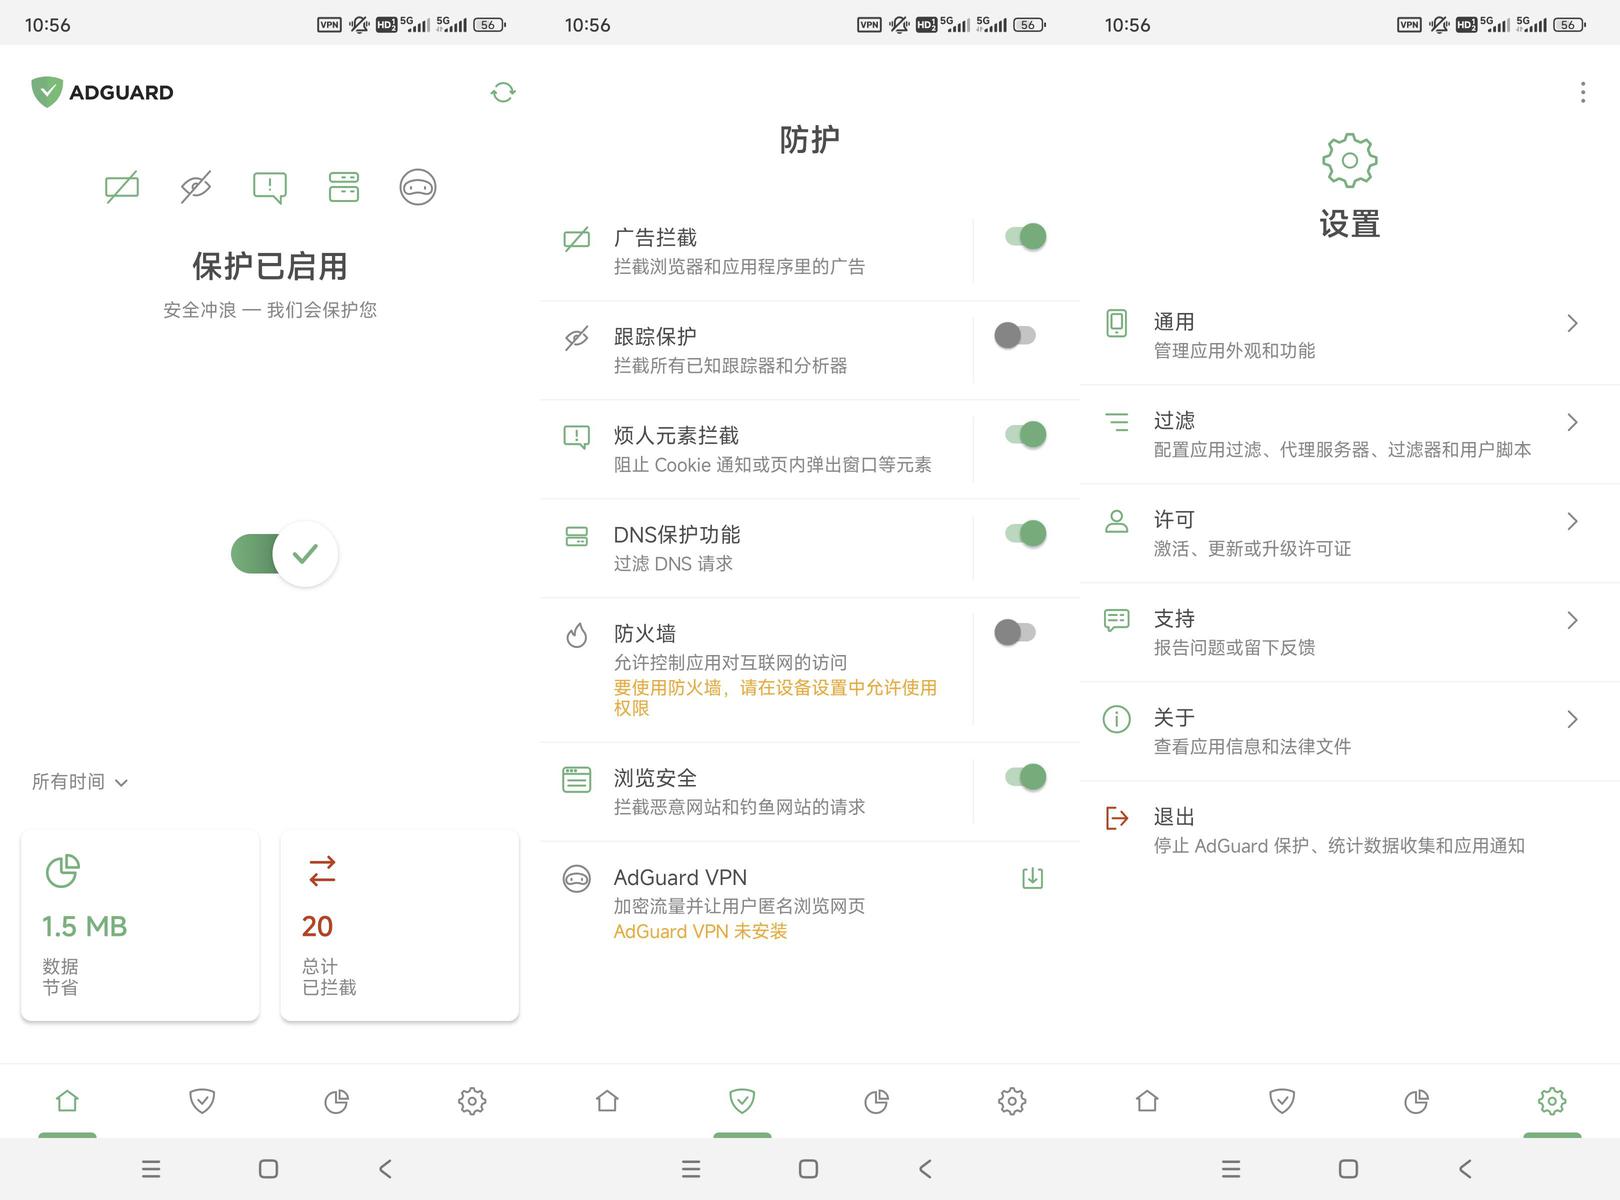
Task: Tap the ad blocking icon on home screen
Action: [122, 187]
